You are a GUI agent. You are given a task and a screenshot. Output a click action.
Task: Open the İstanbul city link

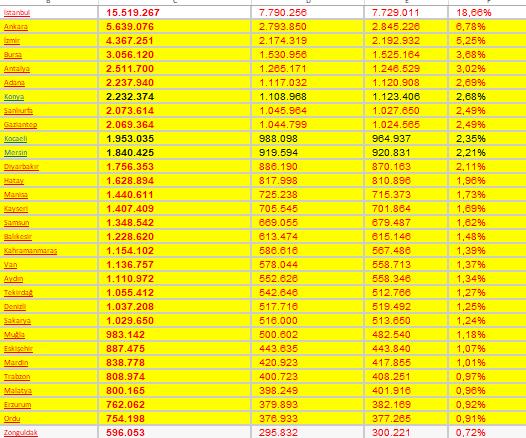coord(17,13)
